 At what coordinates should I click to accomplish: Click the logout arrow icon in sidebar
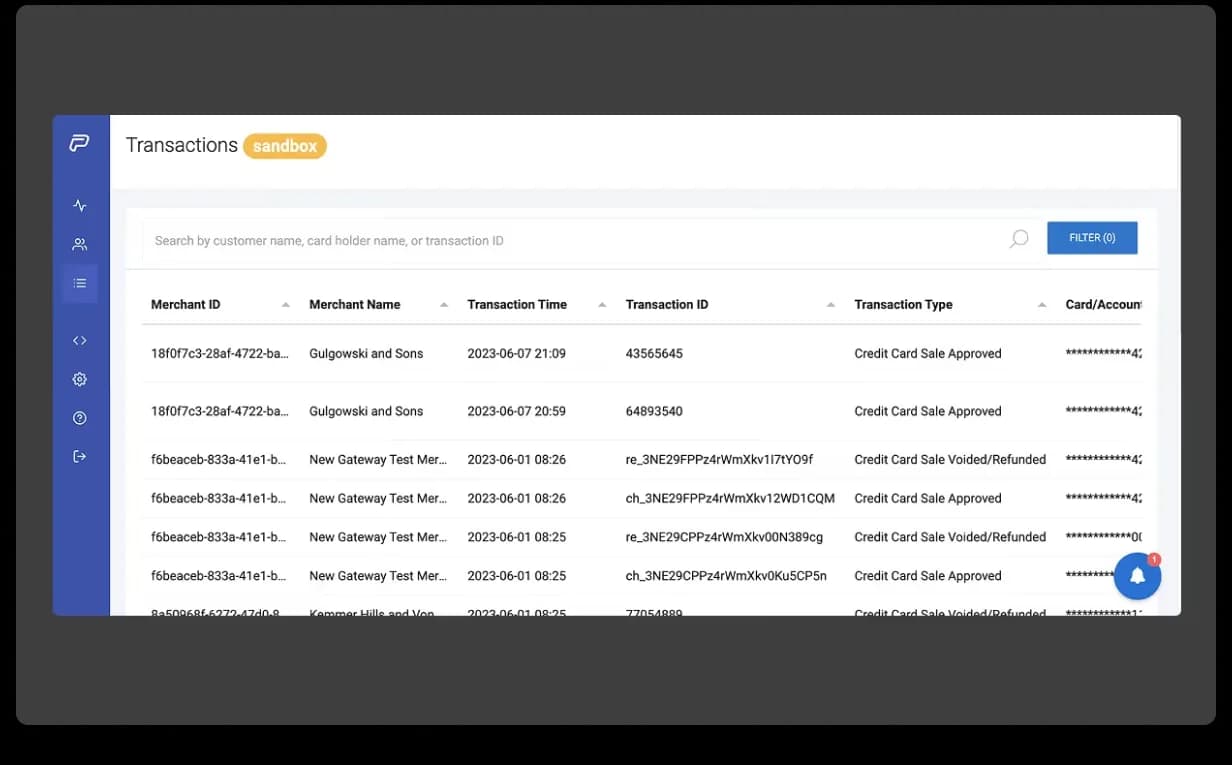click(80, 456)
